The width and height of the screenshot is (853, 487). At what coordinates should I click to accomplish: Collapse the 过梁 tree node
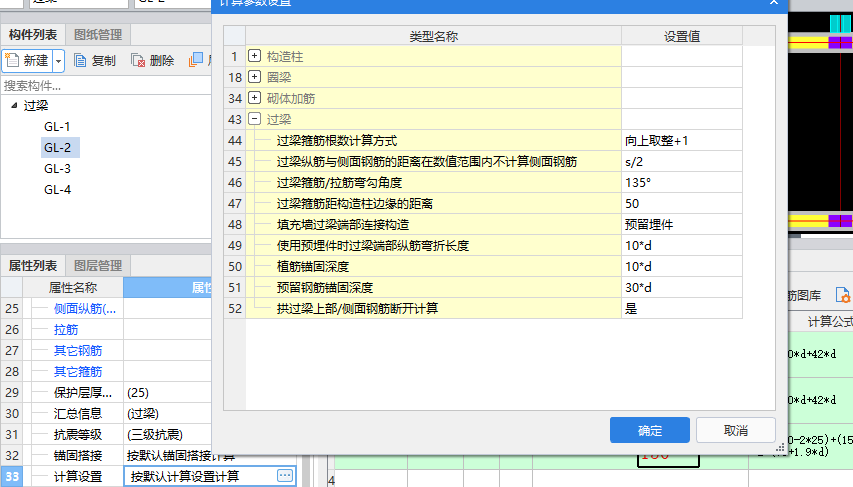click(x=15, y=105)
